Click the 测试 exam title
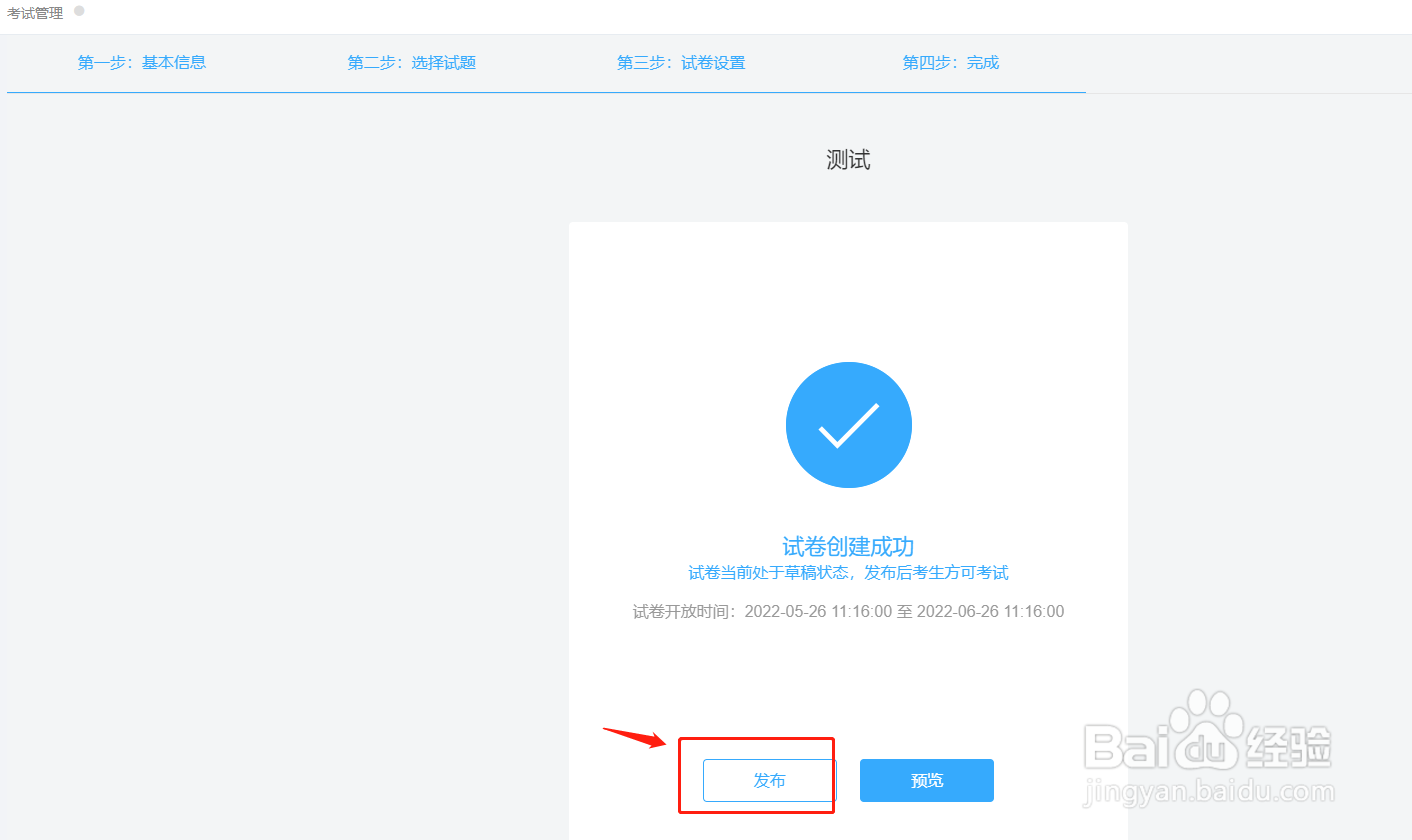Viewport: 1412px width, 840px height. (x=848, y=160)
